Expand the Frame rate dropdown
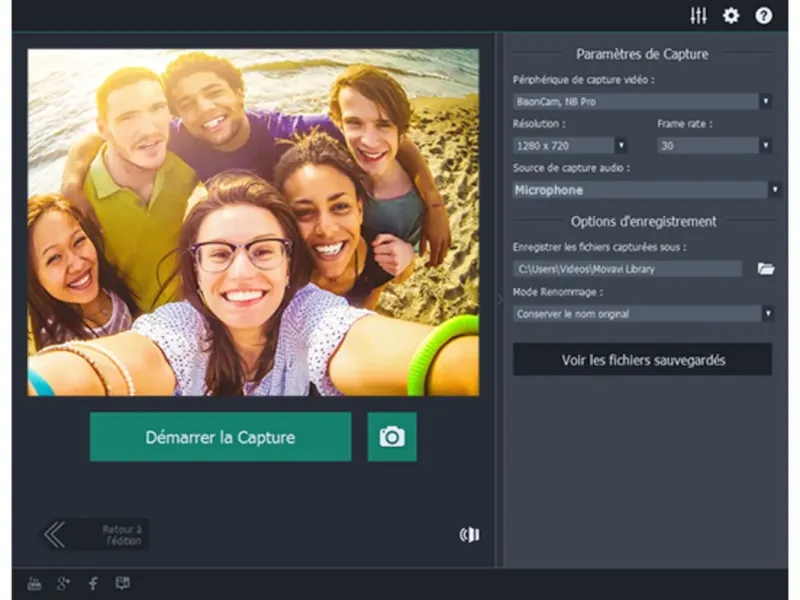Screen dimensions: 800x600 pos(714,146)
